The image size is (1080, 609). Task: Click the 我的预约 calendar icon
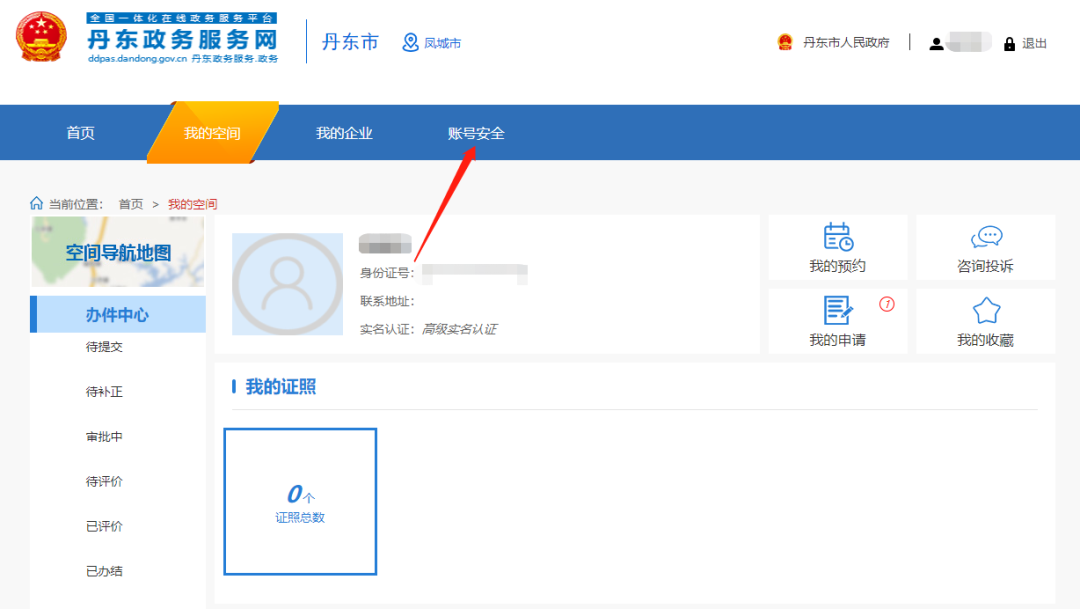837,237
